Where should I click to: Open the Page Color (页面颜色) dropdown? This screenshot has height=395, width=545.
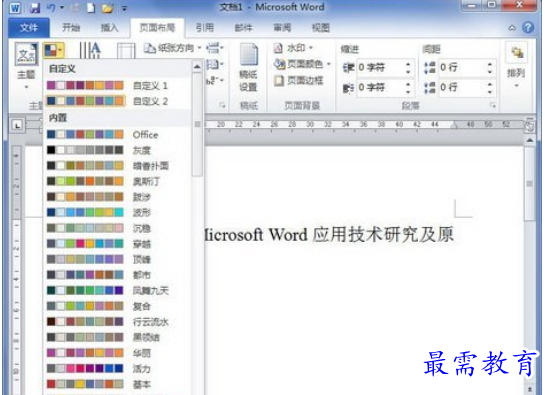302,64
